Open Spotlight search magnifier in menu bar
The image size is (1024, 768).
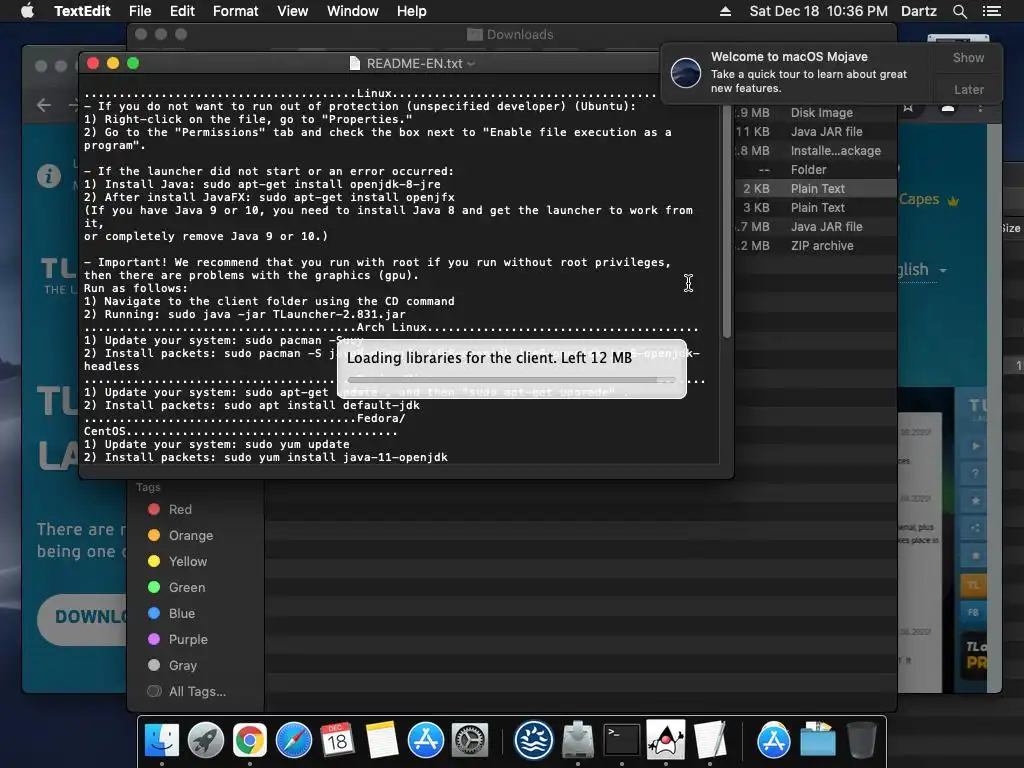pyautogui.click(x=959, y=11)
